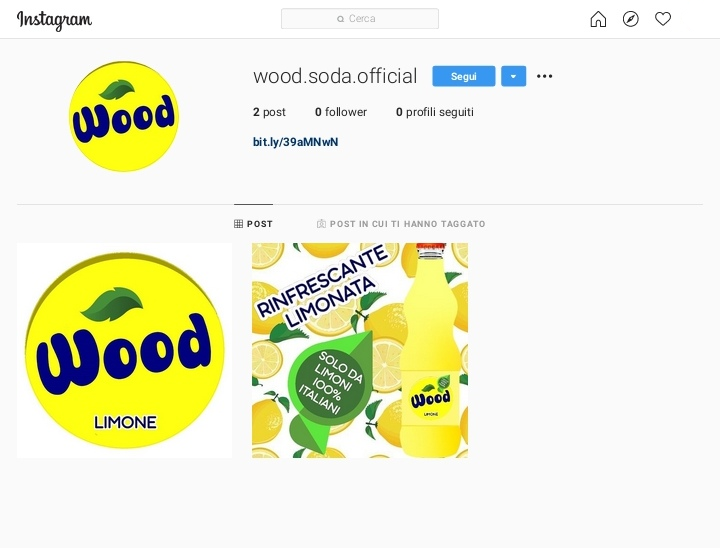Switch to Post in cui ti hanno taggato tab

[401, 224]
